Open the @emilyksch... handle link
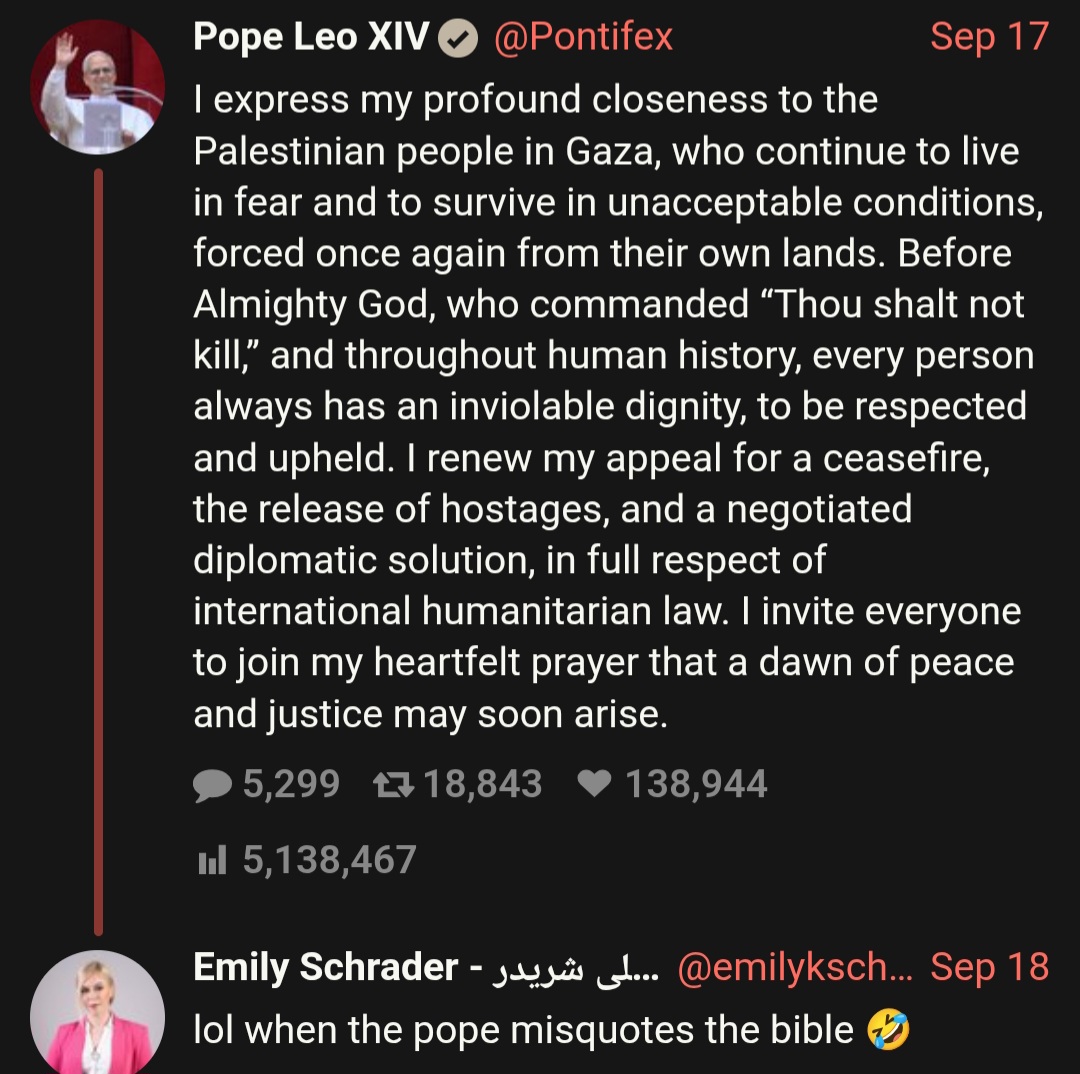1080x1074 pixels. (795, 967)
